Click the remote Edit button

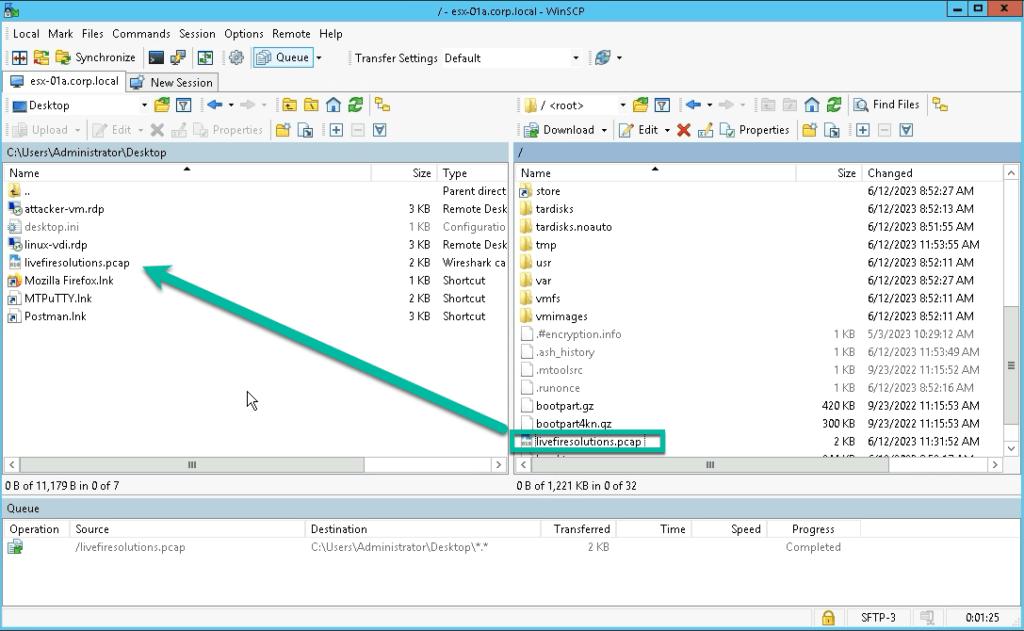pyautogui.click(x=639, y=130)
